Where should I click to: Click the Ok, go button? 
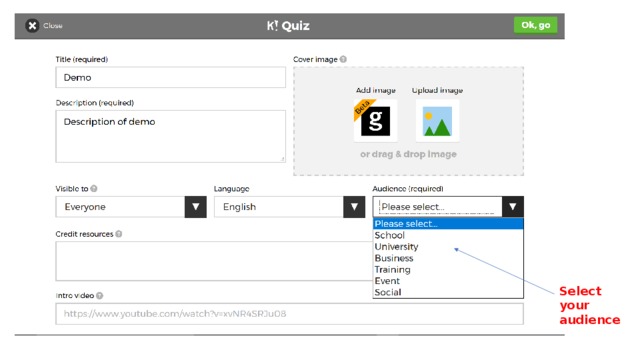pyautogui.click(x=536, y=25)
